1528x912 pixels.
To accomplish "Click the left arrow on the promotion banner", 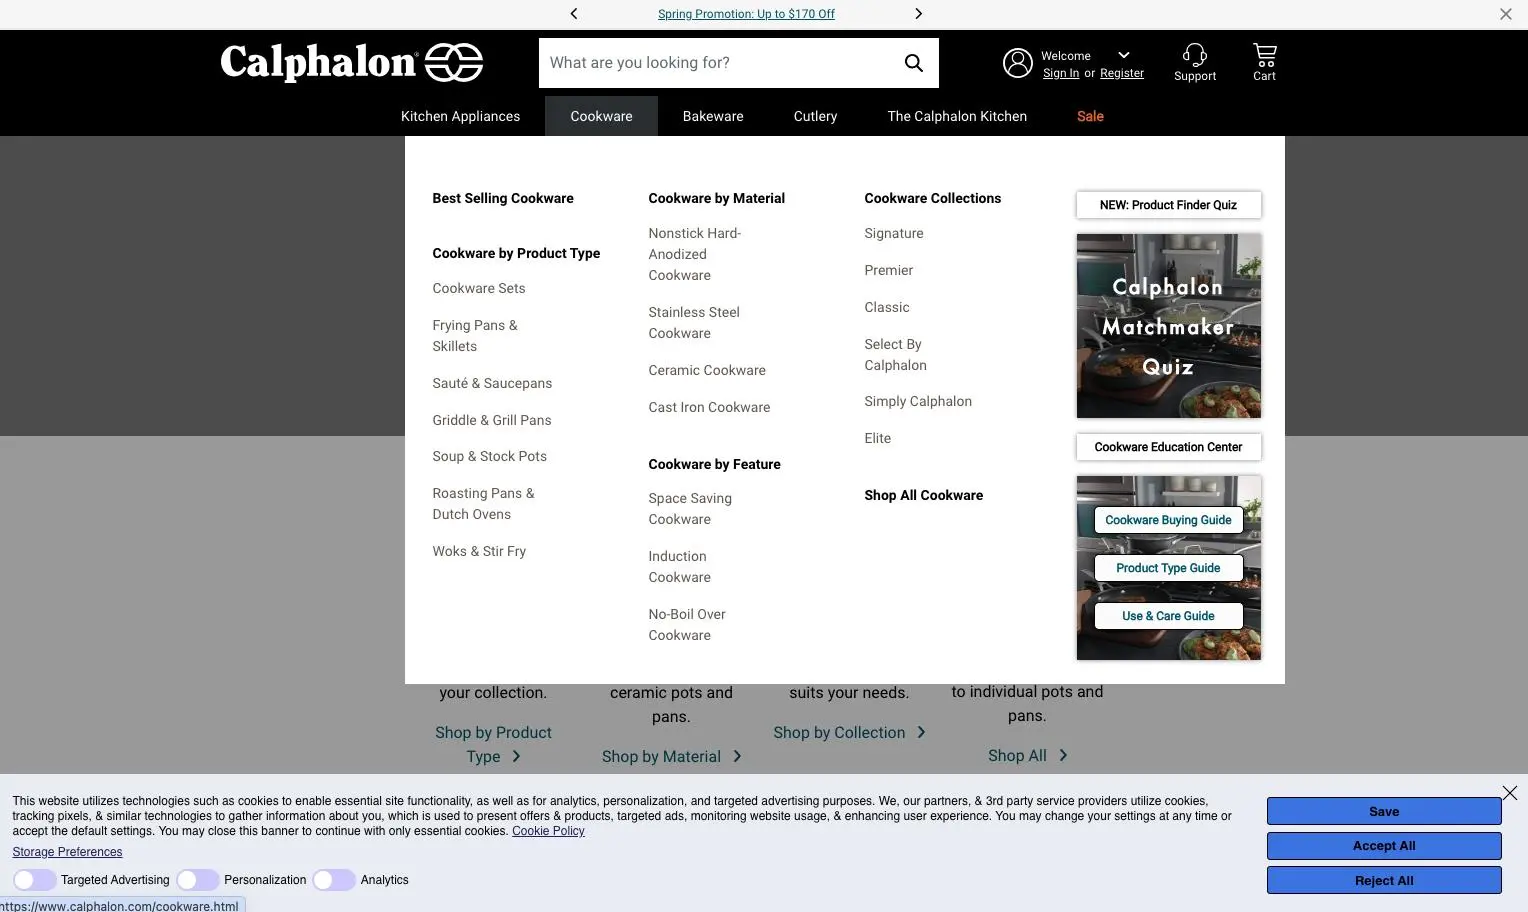I will point(573,13).
